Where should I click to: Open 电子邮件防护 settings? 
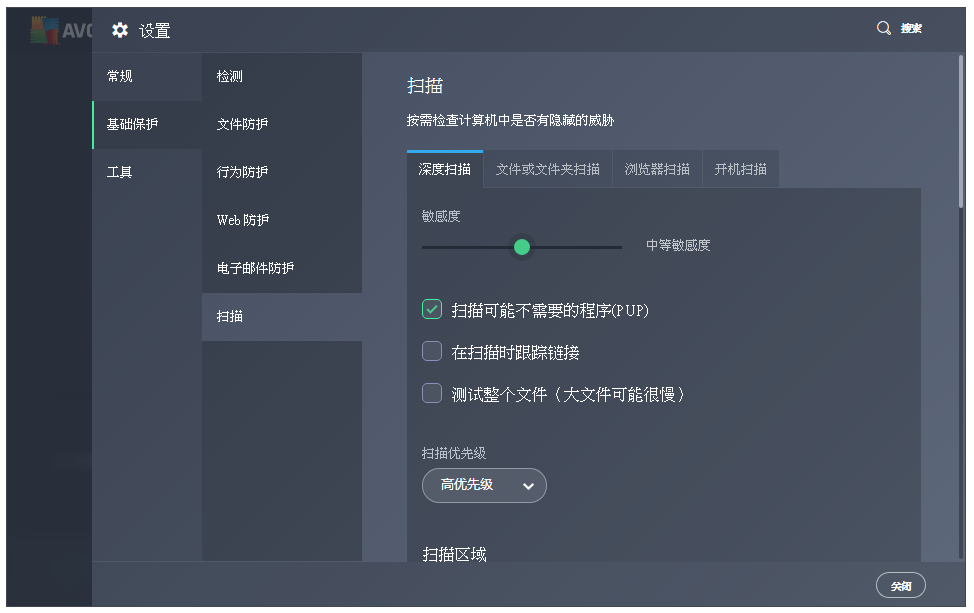click(x=256, y=268)
